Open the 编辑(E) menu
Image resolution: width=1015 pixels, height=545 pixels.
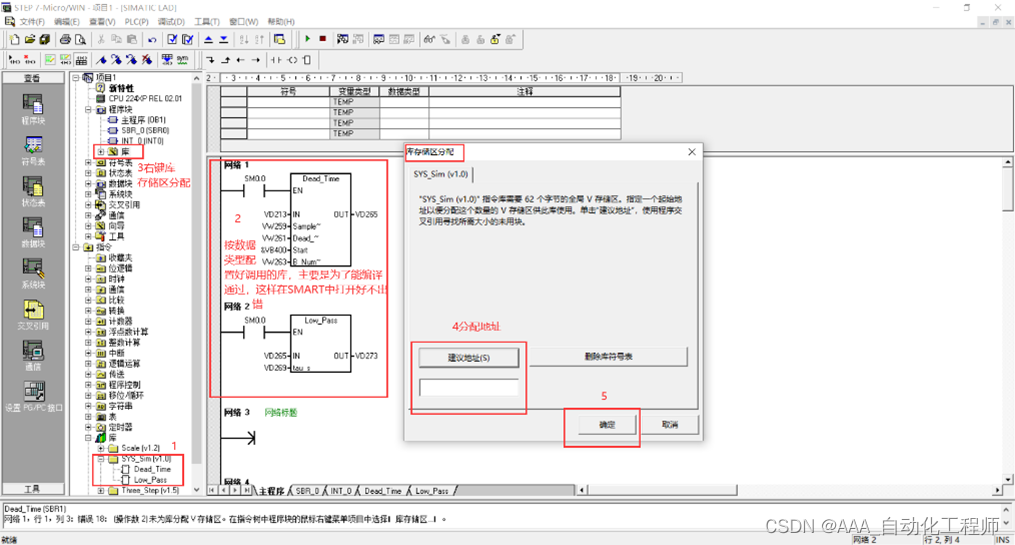(67, 22)
